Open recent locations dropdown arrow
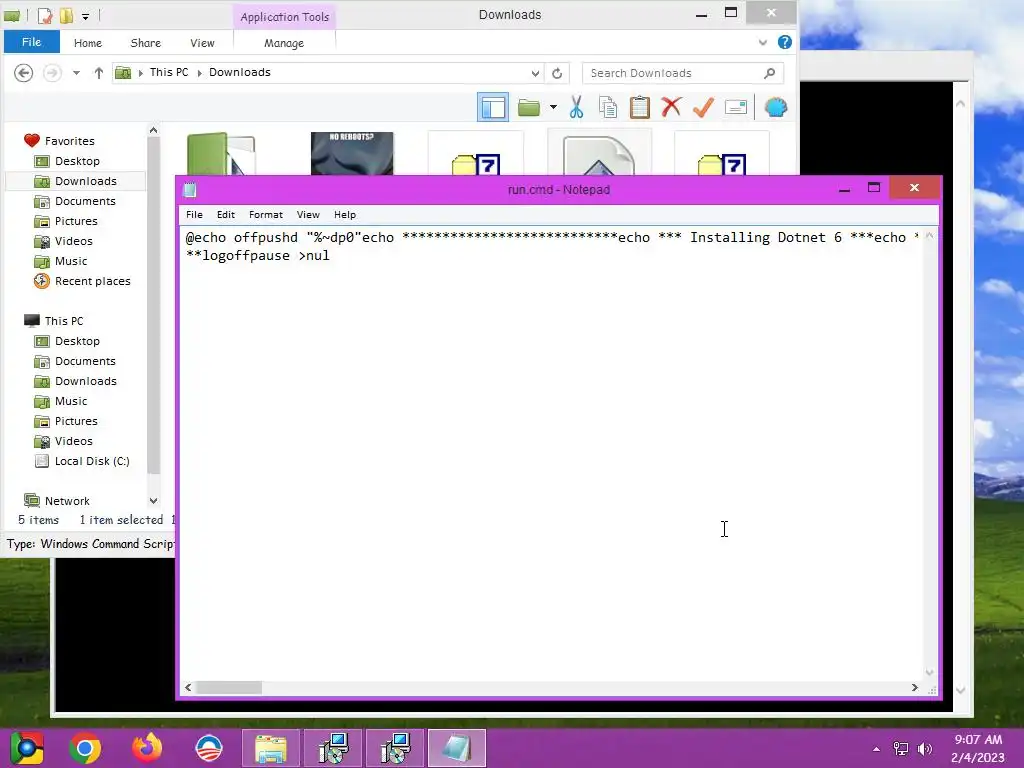Image resolution: width=1024 pixels, height=768 pixels. [76, 72]
